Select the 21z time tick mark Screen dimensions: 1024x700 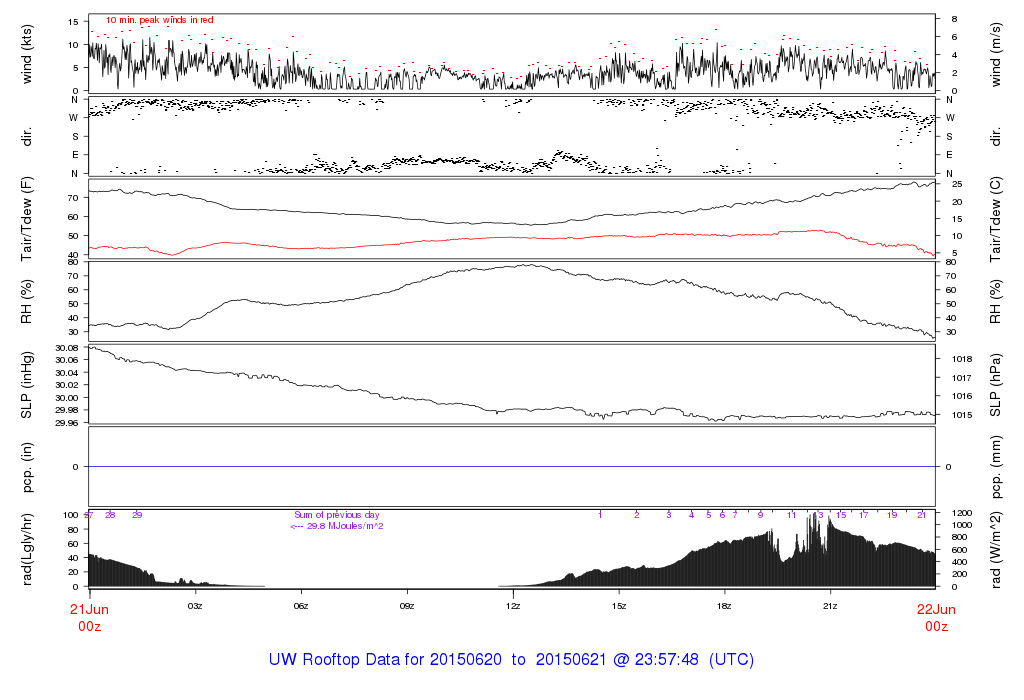830,606
